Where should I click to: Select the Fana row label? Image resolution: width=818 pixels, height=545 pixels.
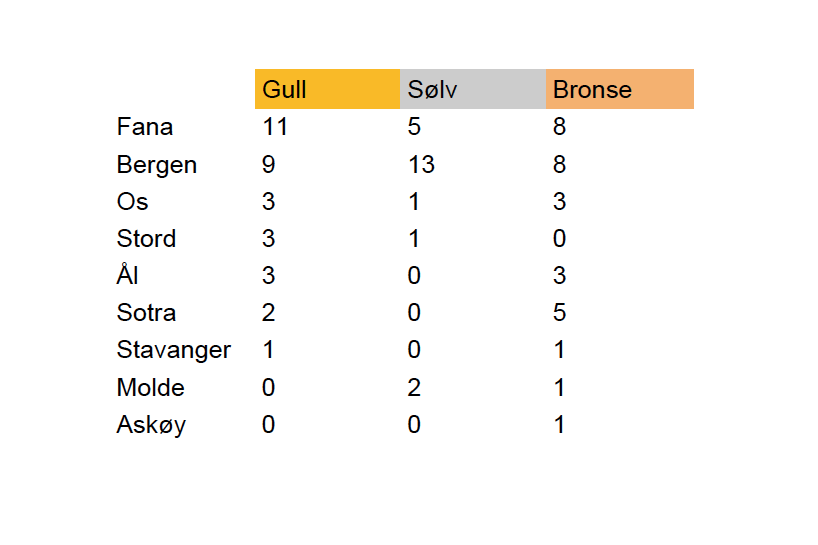click(x=145, y=127)
